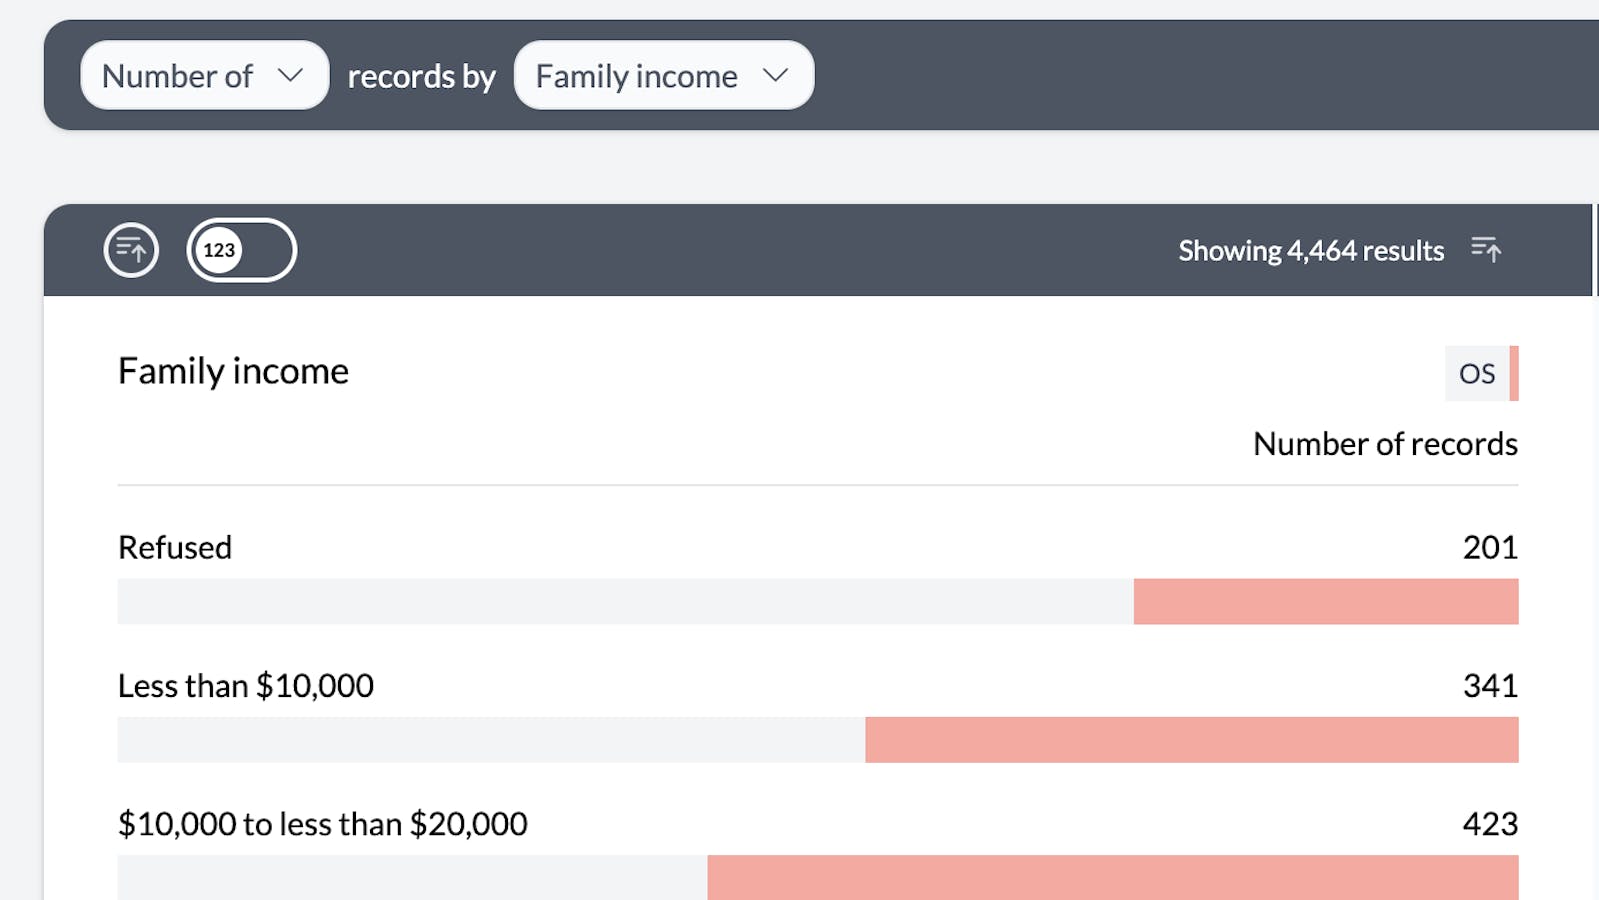Click the 'Showing 4,464 results' text

[1310, 251]
